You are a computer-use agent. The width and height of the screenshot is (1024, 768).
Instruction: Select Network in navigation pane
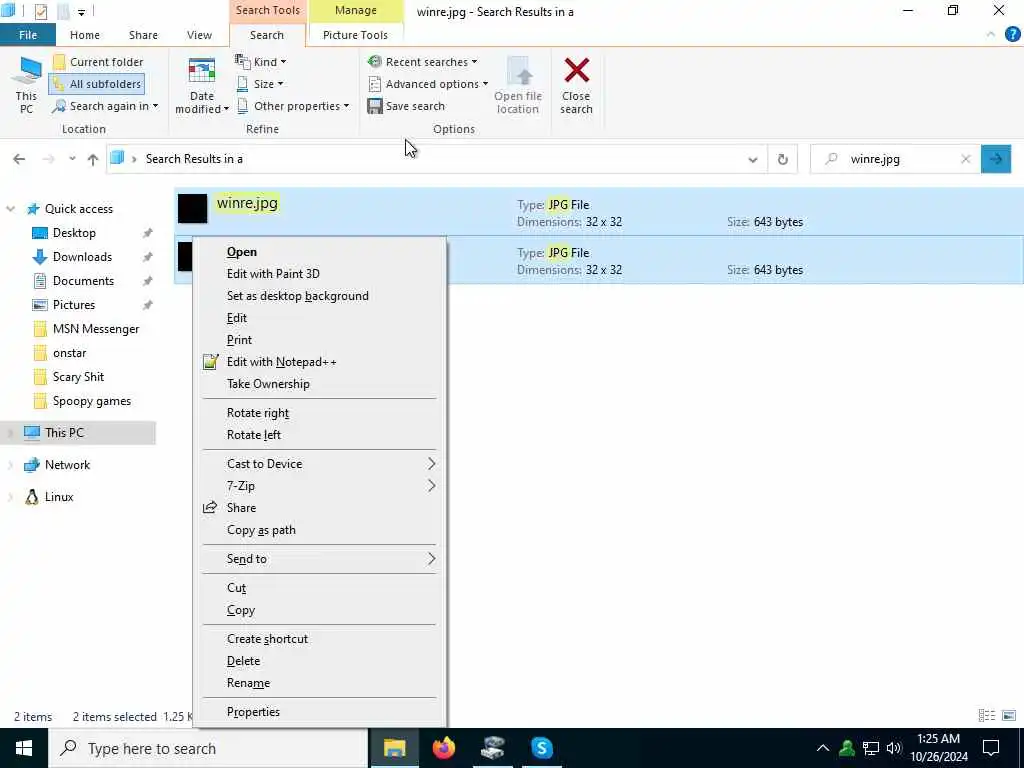click(67, 465)
